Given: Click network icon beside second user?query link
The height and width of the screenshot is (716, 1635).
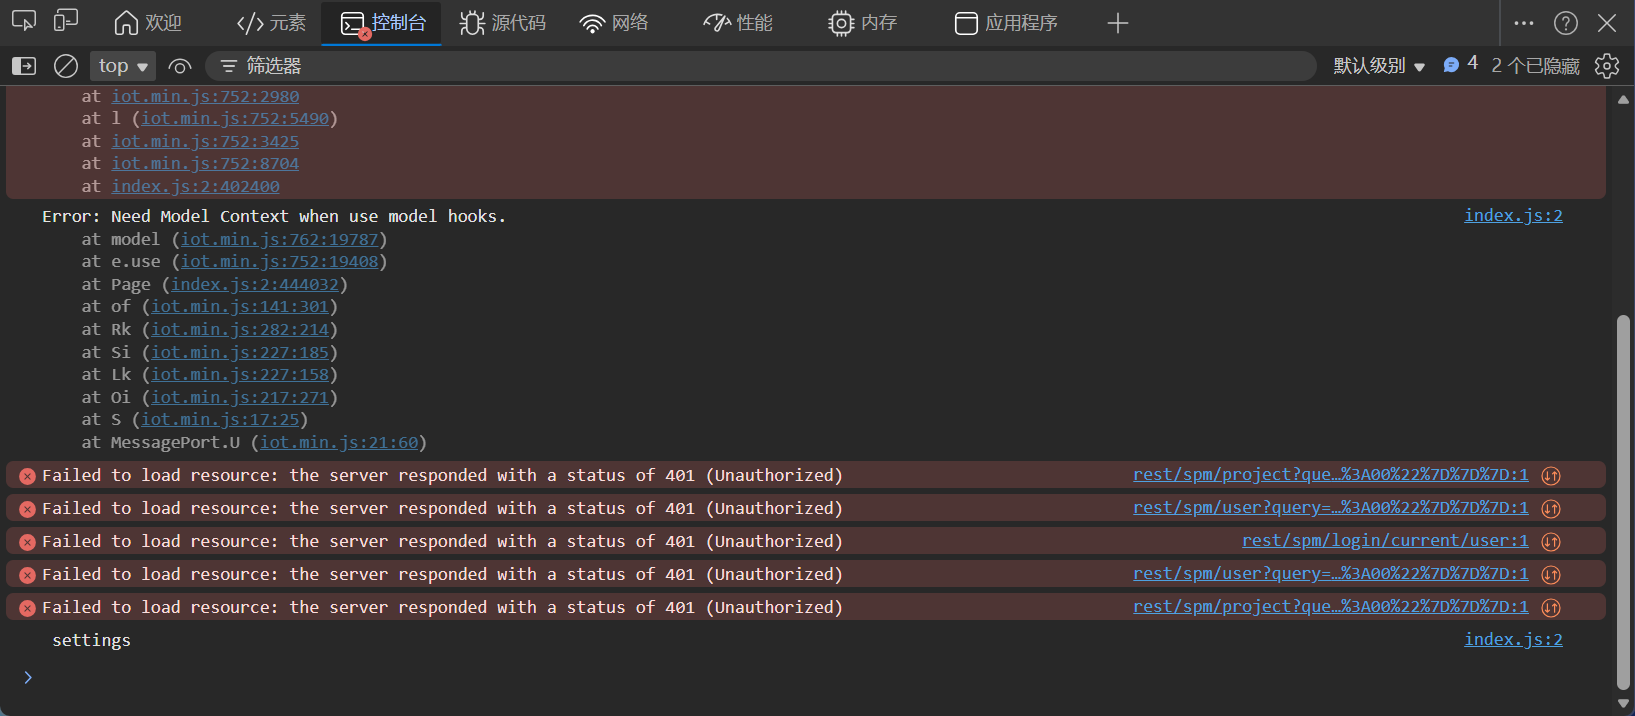Looking at the screenshot, I should (1551, 575).
